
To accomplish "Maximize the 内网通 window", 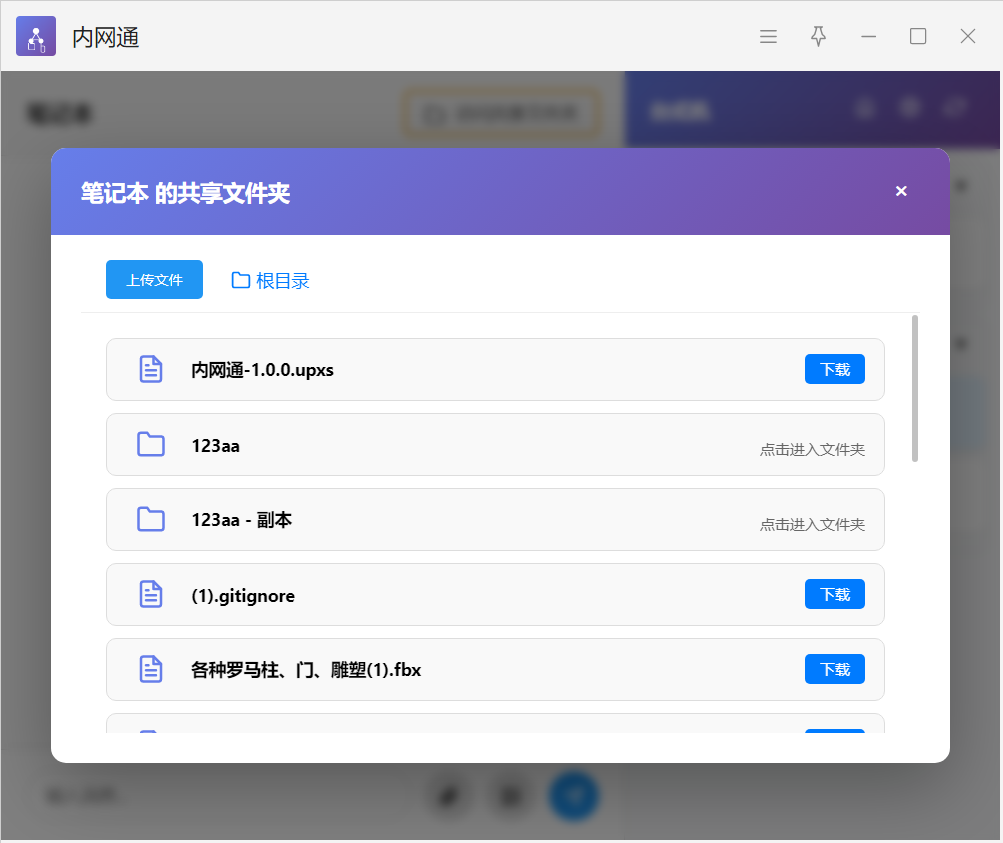I will click(917, 37).
